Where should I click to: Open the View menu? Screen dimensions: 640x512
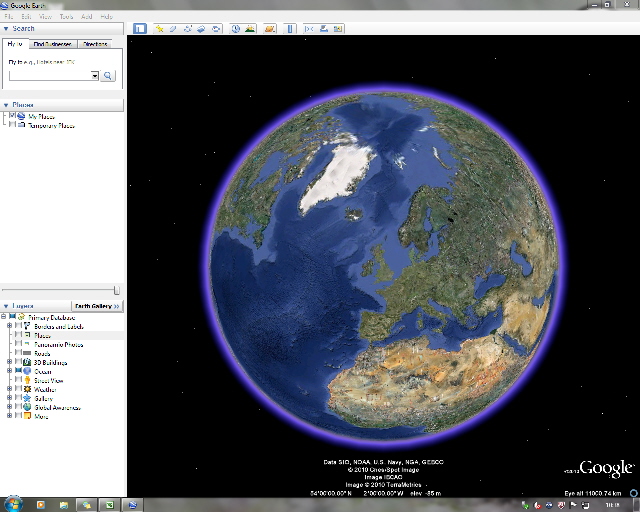tap(45, 17)
